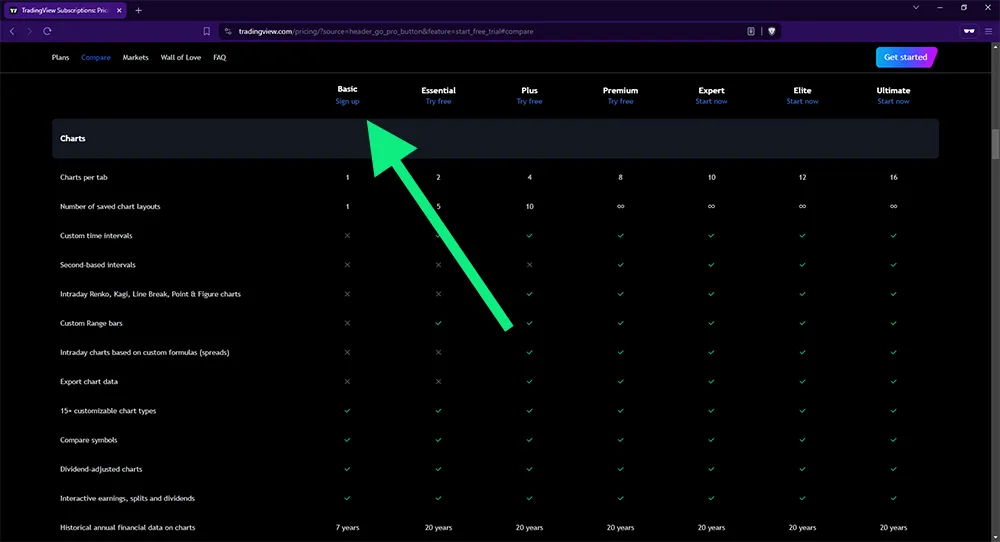Select the Compare nav item
This screenshot has width=1000, height=542.
96,57
